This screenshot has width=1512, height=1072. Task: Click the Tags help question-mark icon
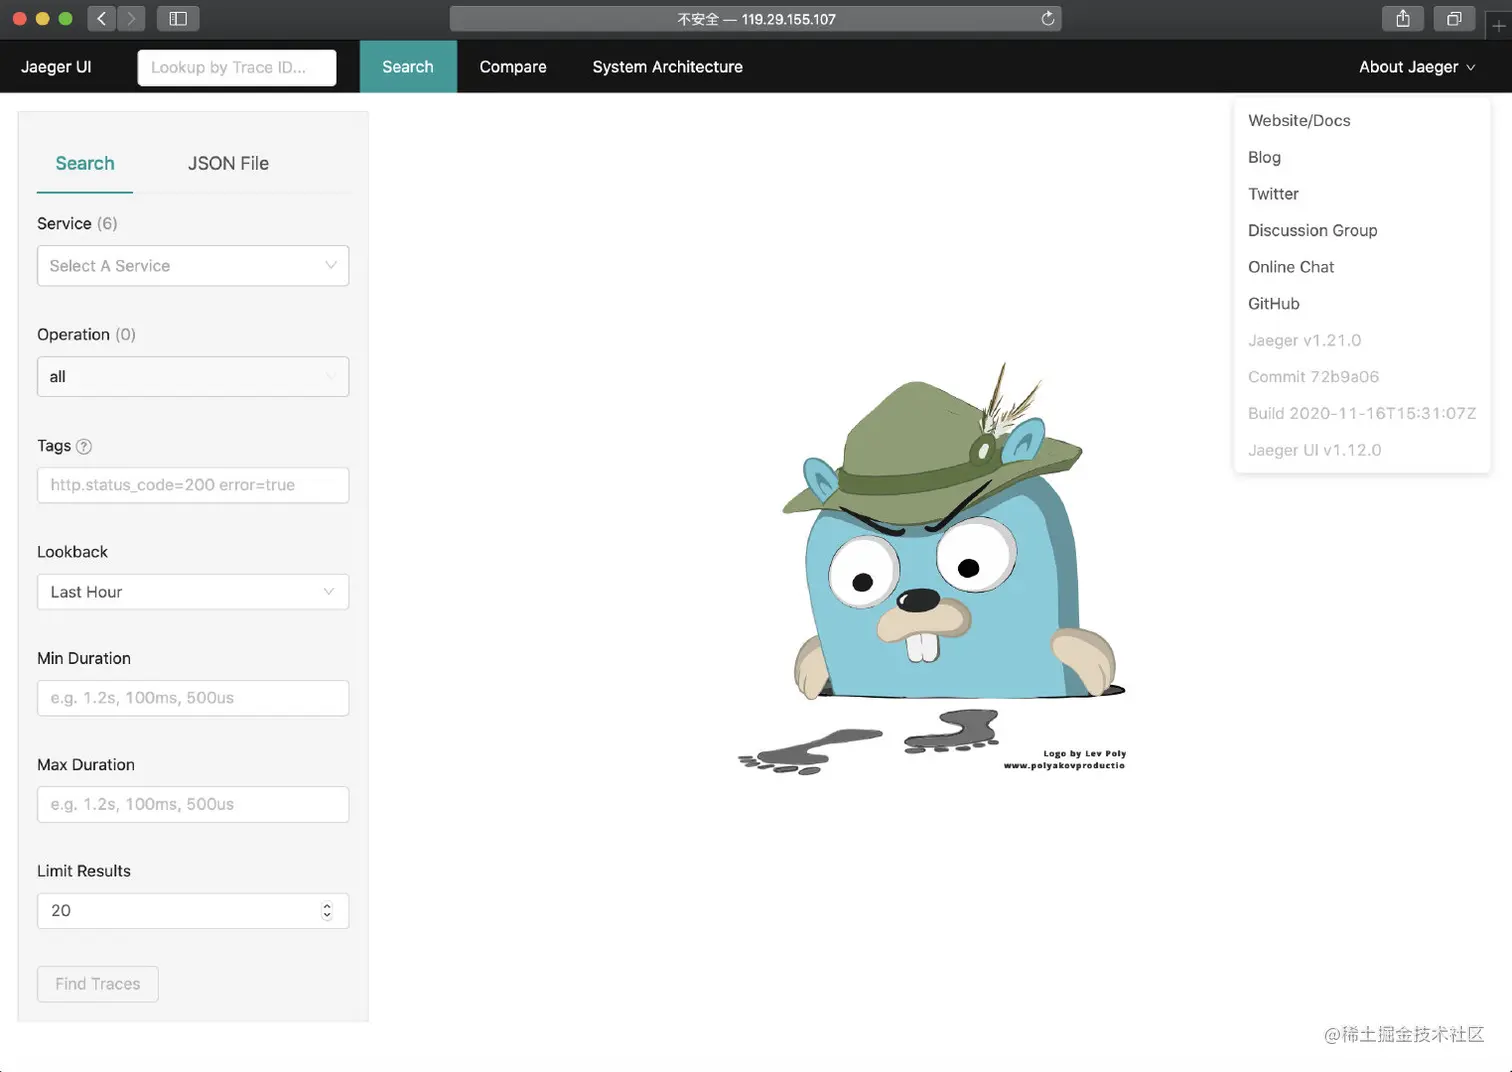click(x=84, y=446)
